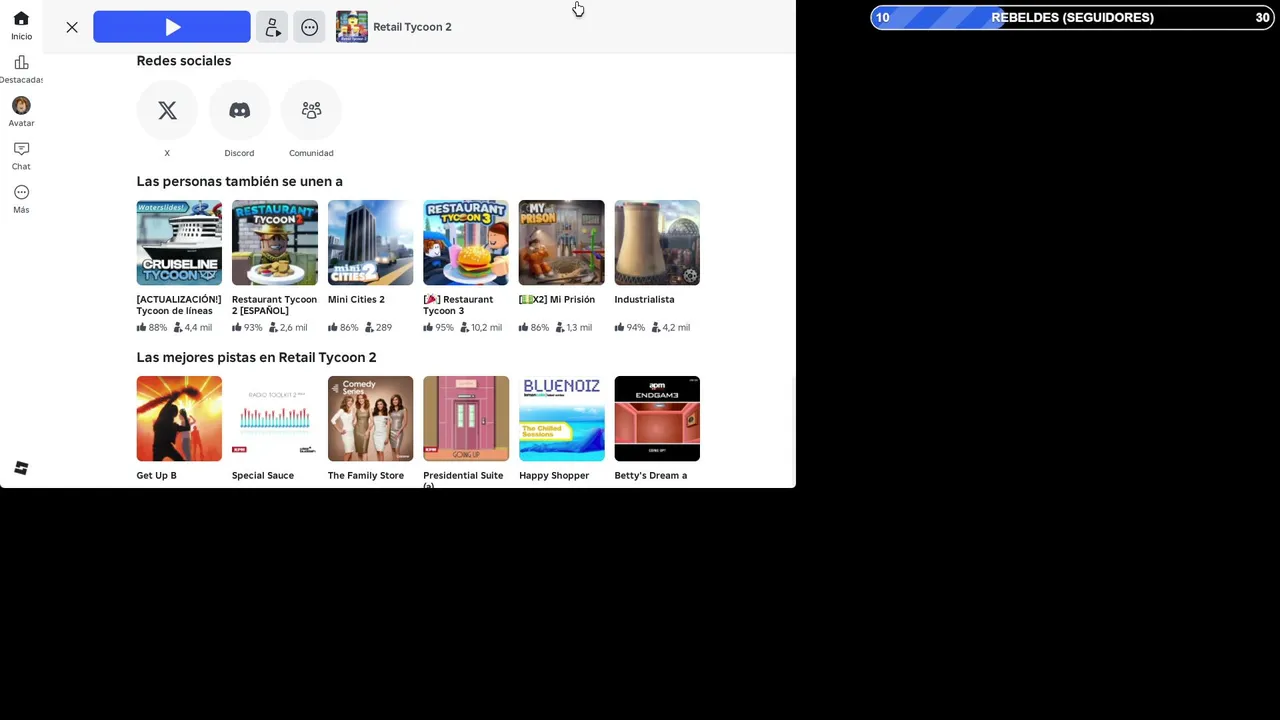Open Restaurant Tycoon 2 game thumbnail
The image size is (1280, 720).
(x=275, y=243)
